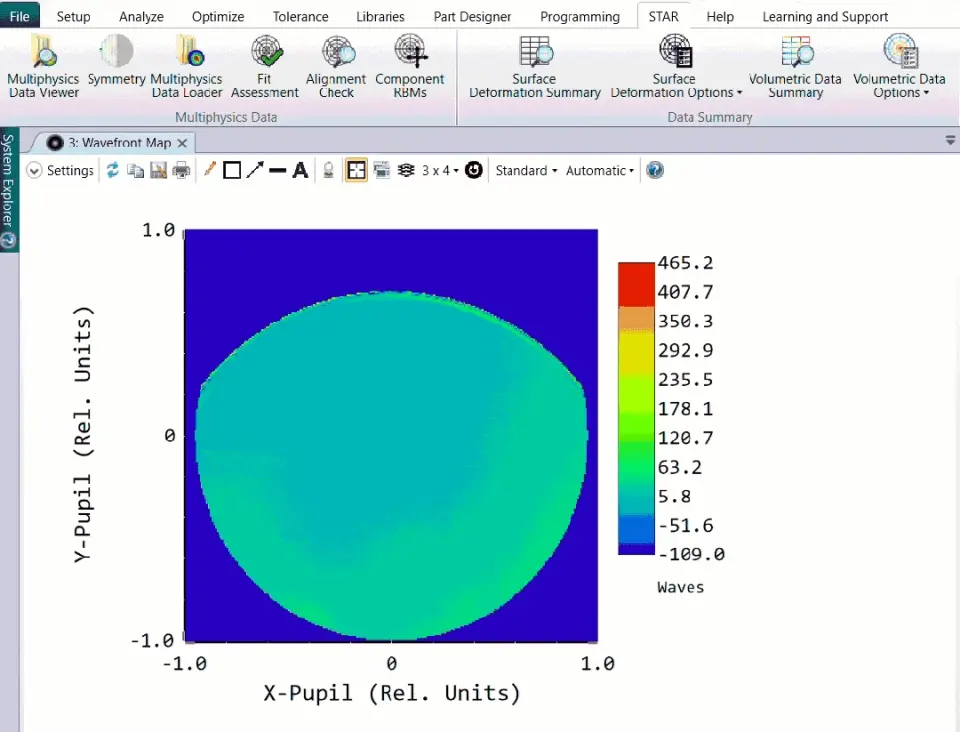
Task: Open the Volumetric Data Summary
Action: click(795, 66)
